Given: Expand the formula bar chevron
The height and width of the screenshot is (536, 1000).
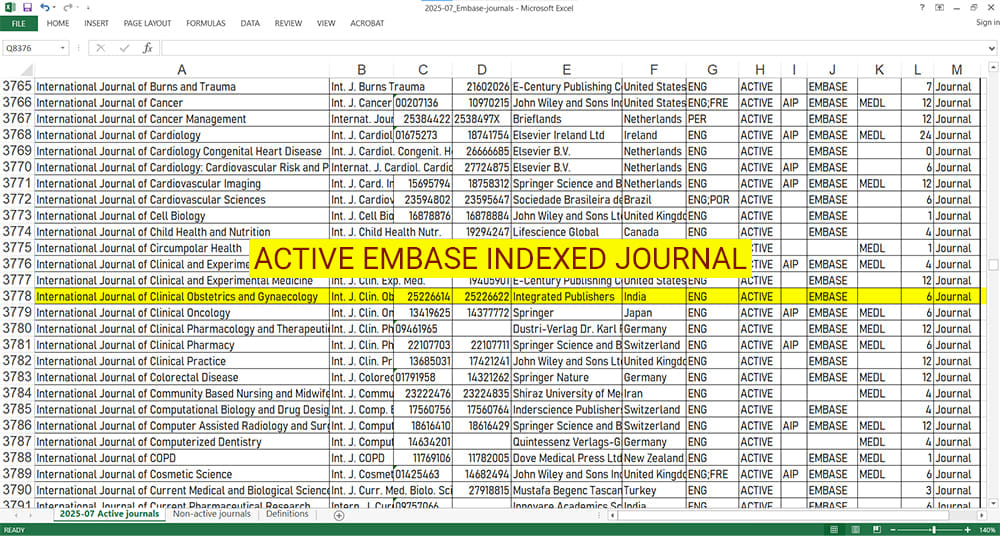Looking at the screenshot, I should pos(992,48).
